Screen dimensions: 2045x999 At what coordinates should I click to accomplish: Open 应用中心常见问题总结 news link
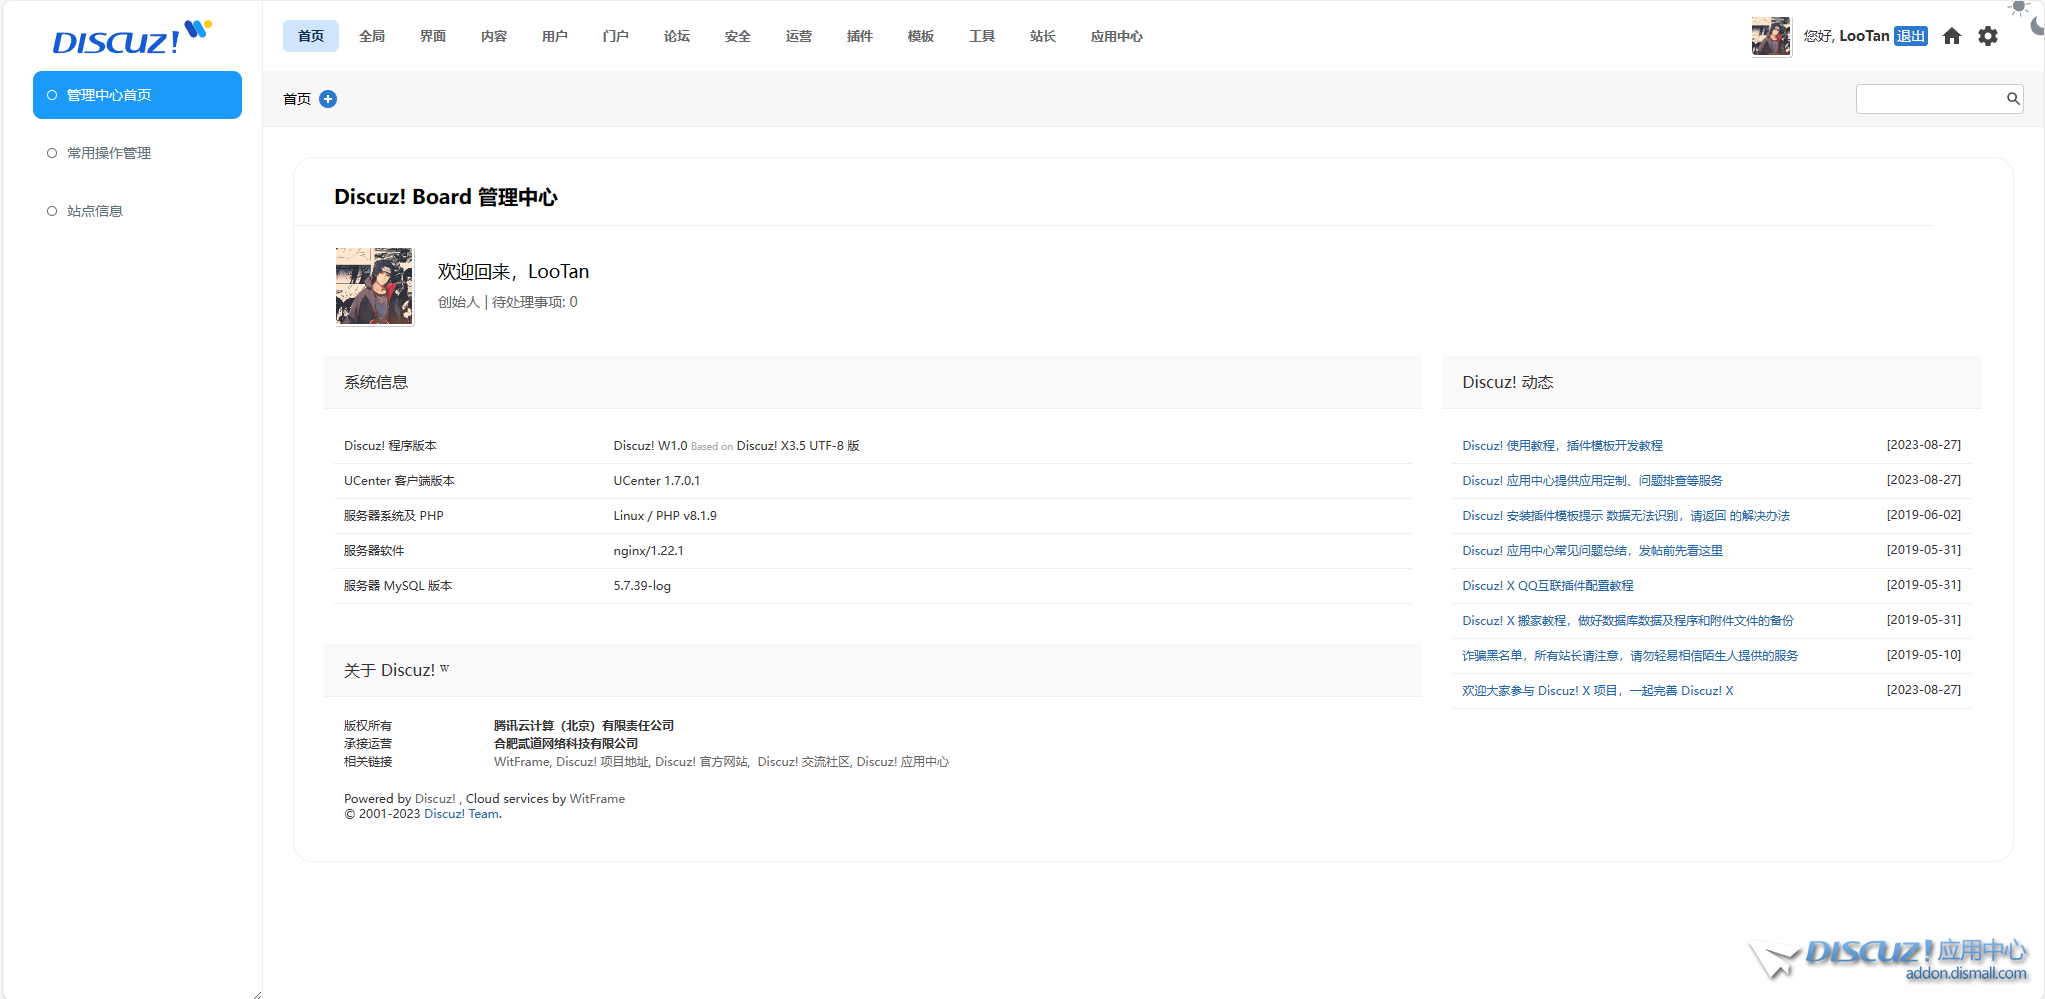1592,551
